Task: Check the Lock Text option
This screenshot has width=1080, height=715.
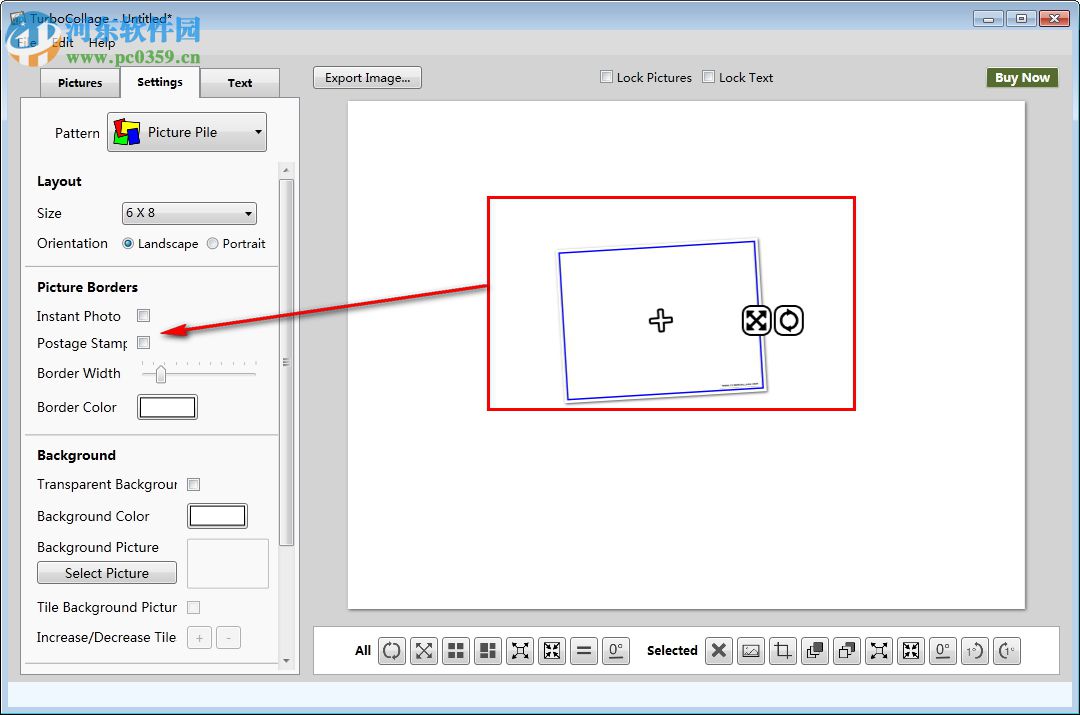Action: click(x=708, y=76)
